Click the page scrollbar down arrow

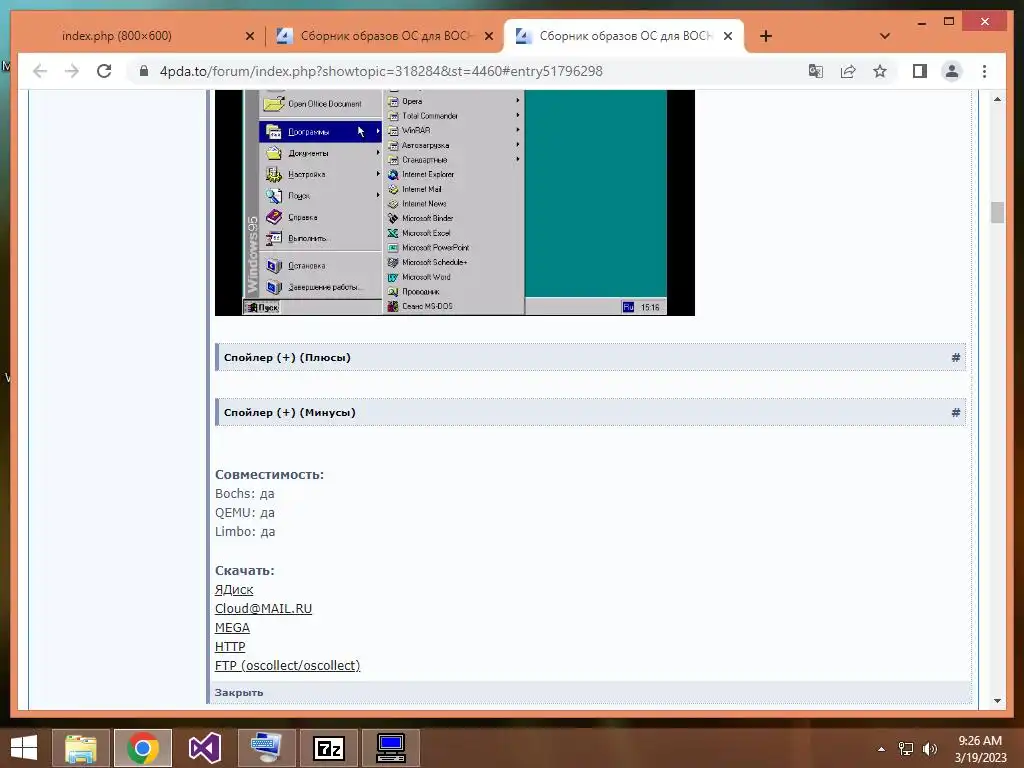point(997,701)
